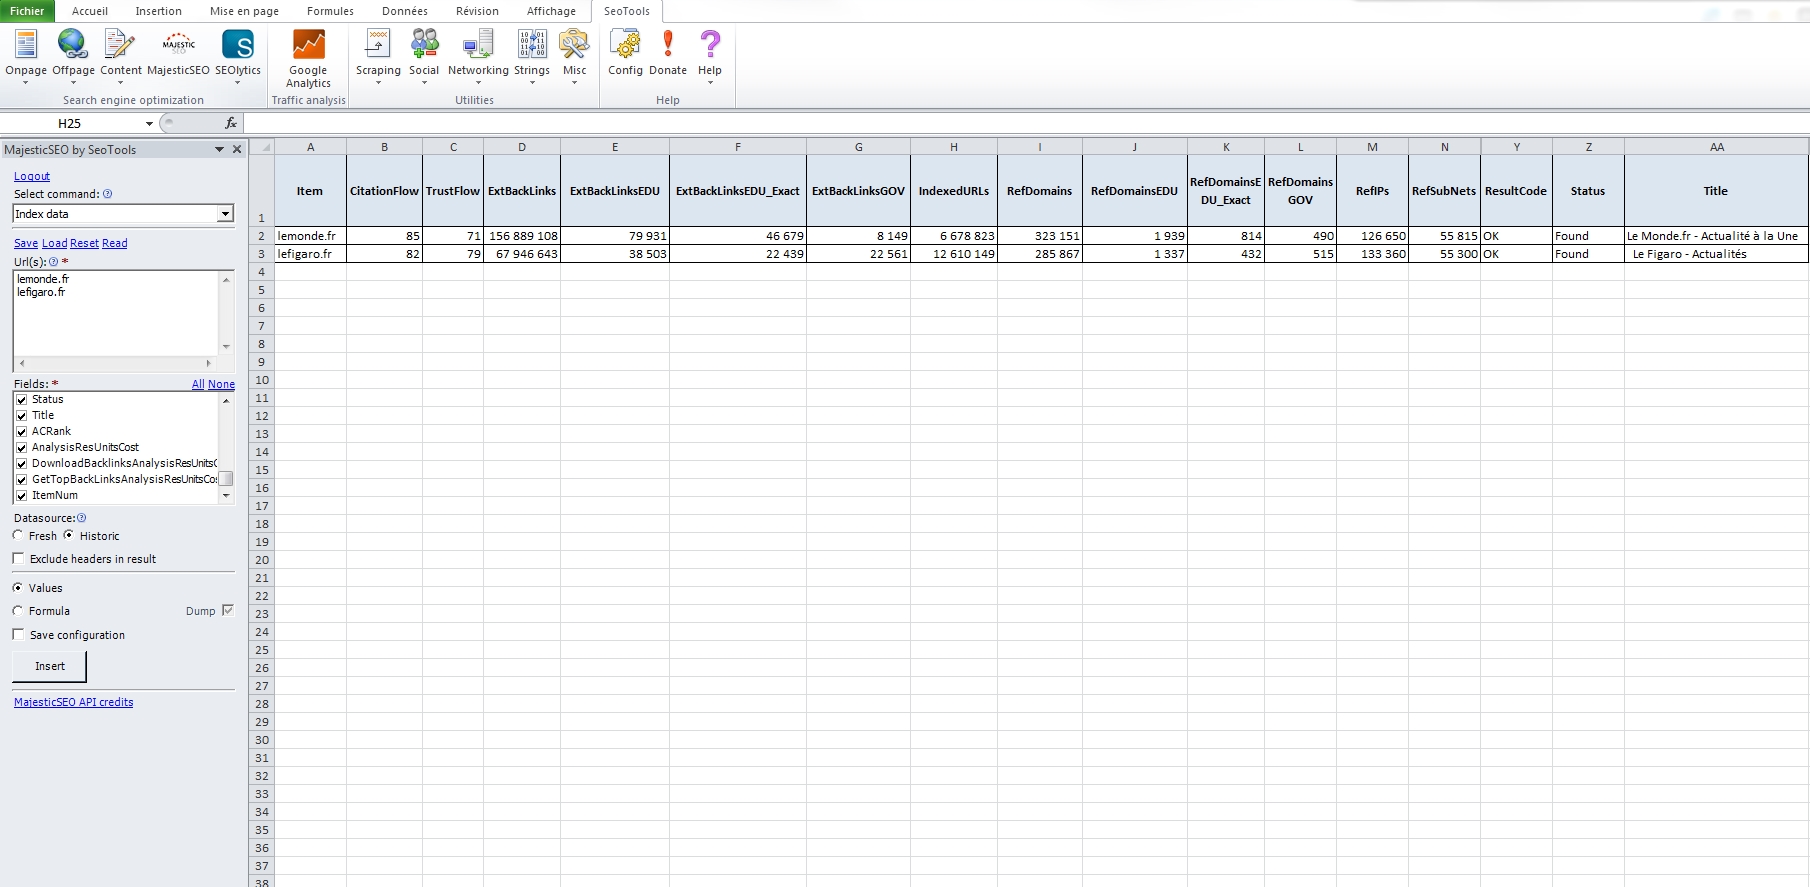This screenshot has width=1810, height=887.
Task: Toggle the ItemNum field checkbox
Action: tap(21, 496)
